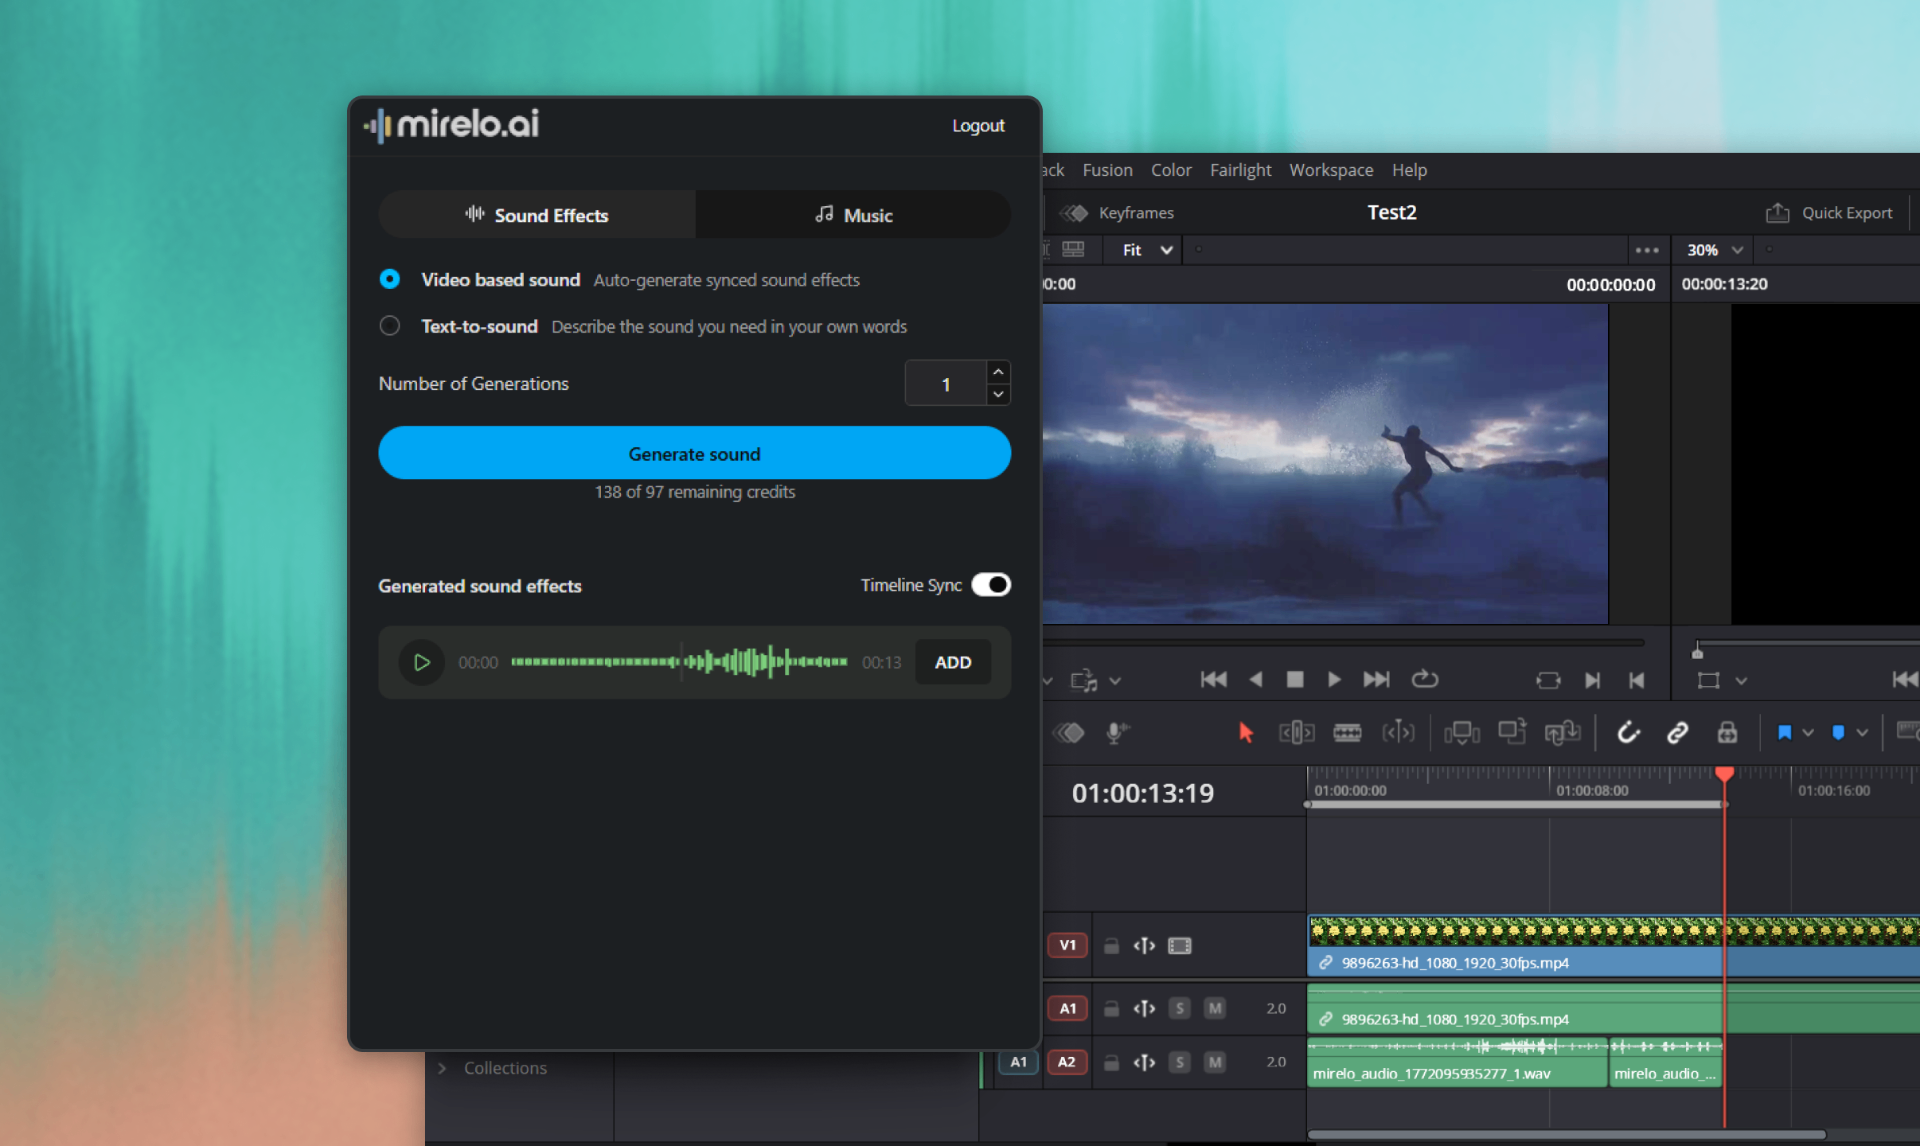The height and width of the screenshot is (1146, 1920).
Task: Open the Fairlight menu
Action: tap(1240, 170)
